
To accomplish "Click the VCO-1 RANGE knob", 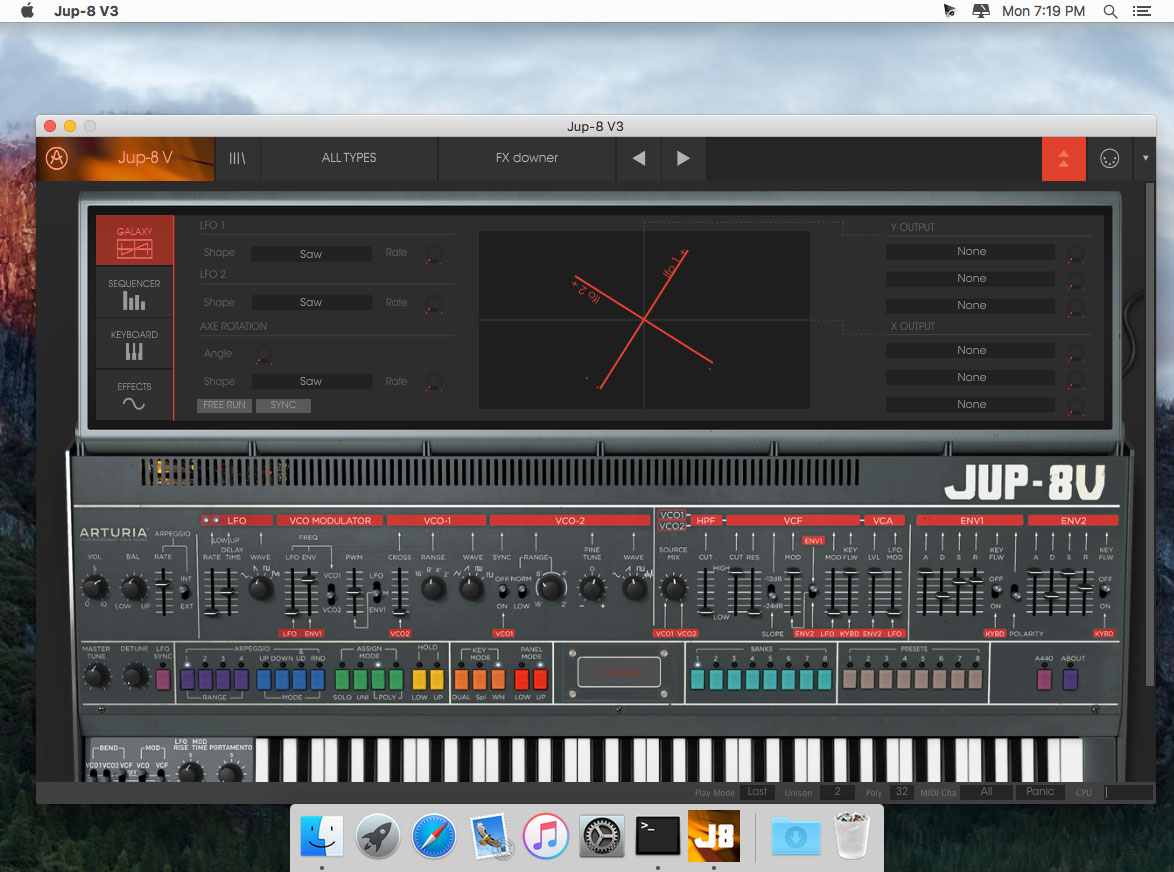I will 434,588.
